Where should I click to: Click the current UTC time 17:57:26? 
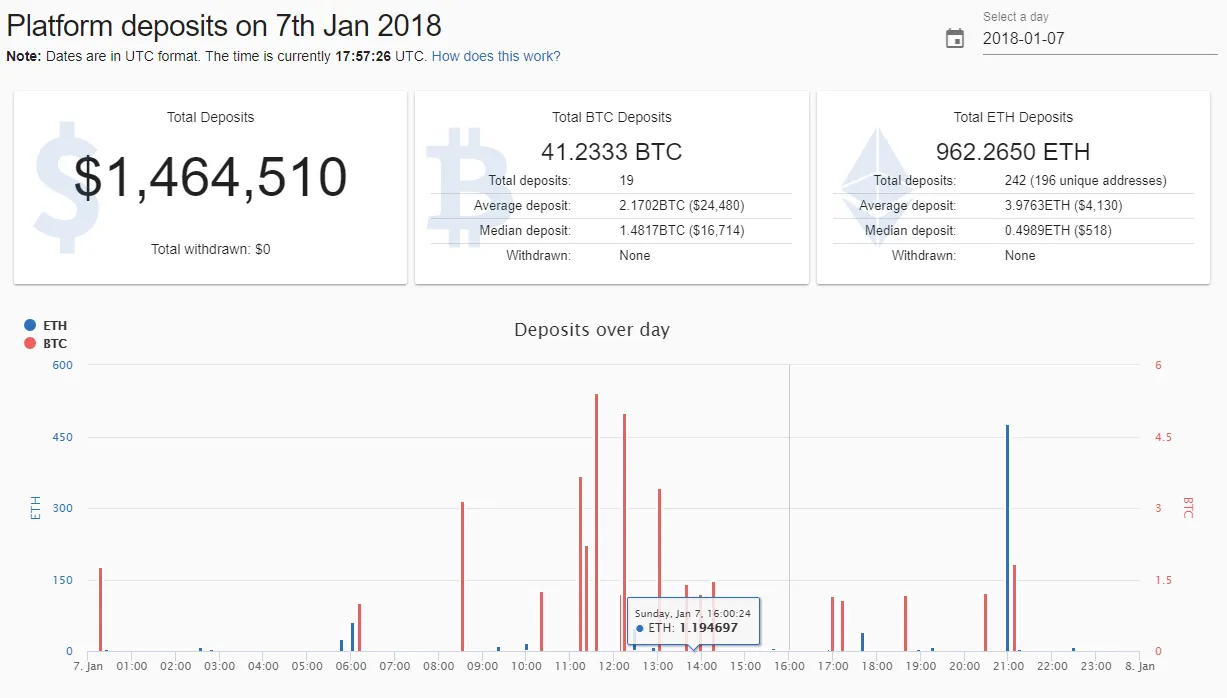362,56
